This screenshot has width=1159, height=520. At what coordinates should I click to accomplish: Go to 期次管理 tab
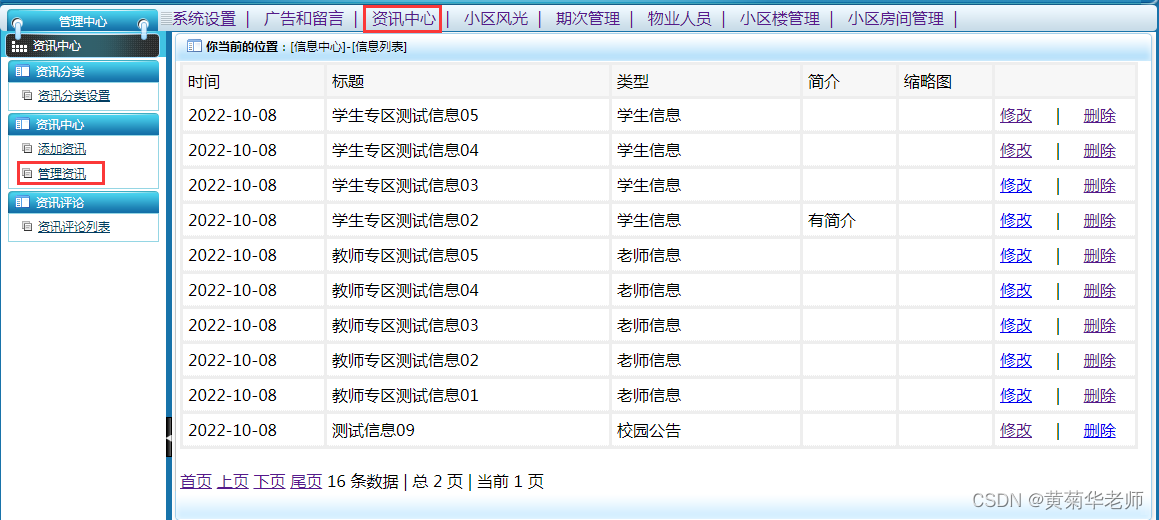point(588,18)
